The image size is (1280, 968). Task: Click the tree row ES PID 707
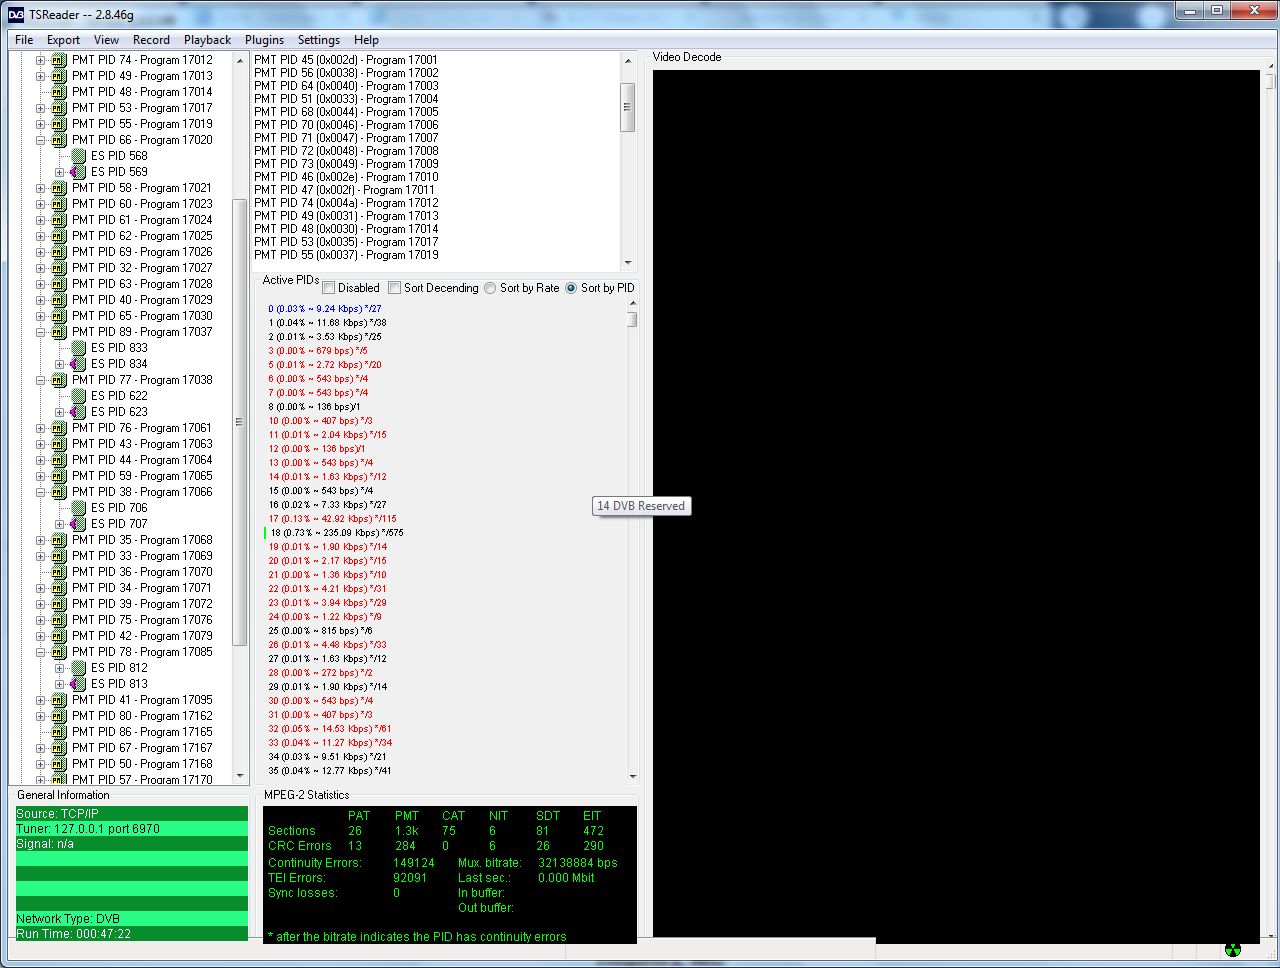tap(119, 524)
